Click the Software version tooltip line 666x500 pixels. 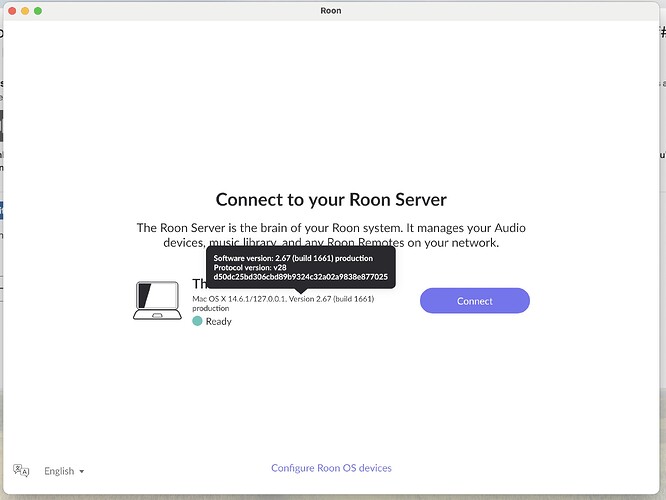click(293, 258)
